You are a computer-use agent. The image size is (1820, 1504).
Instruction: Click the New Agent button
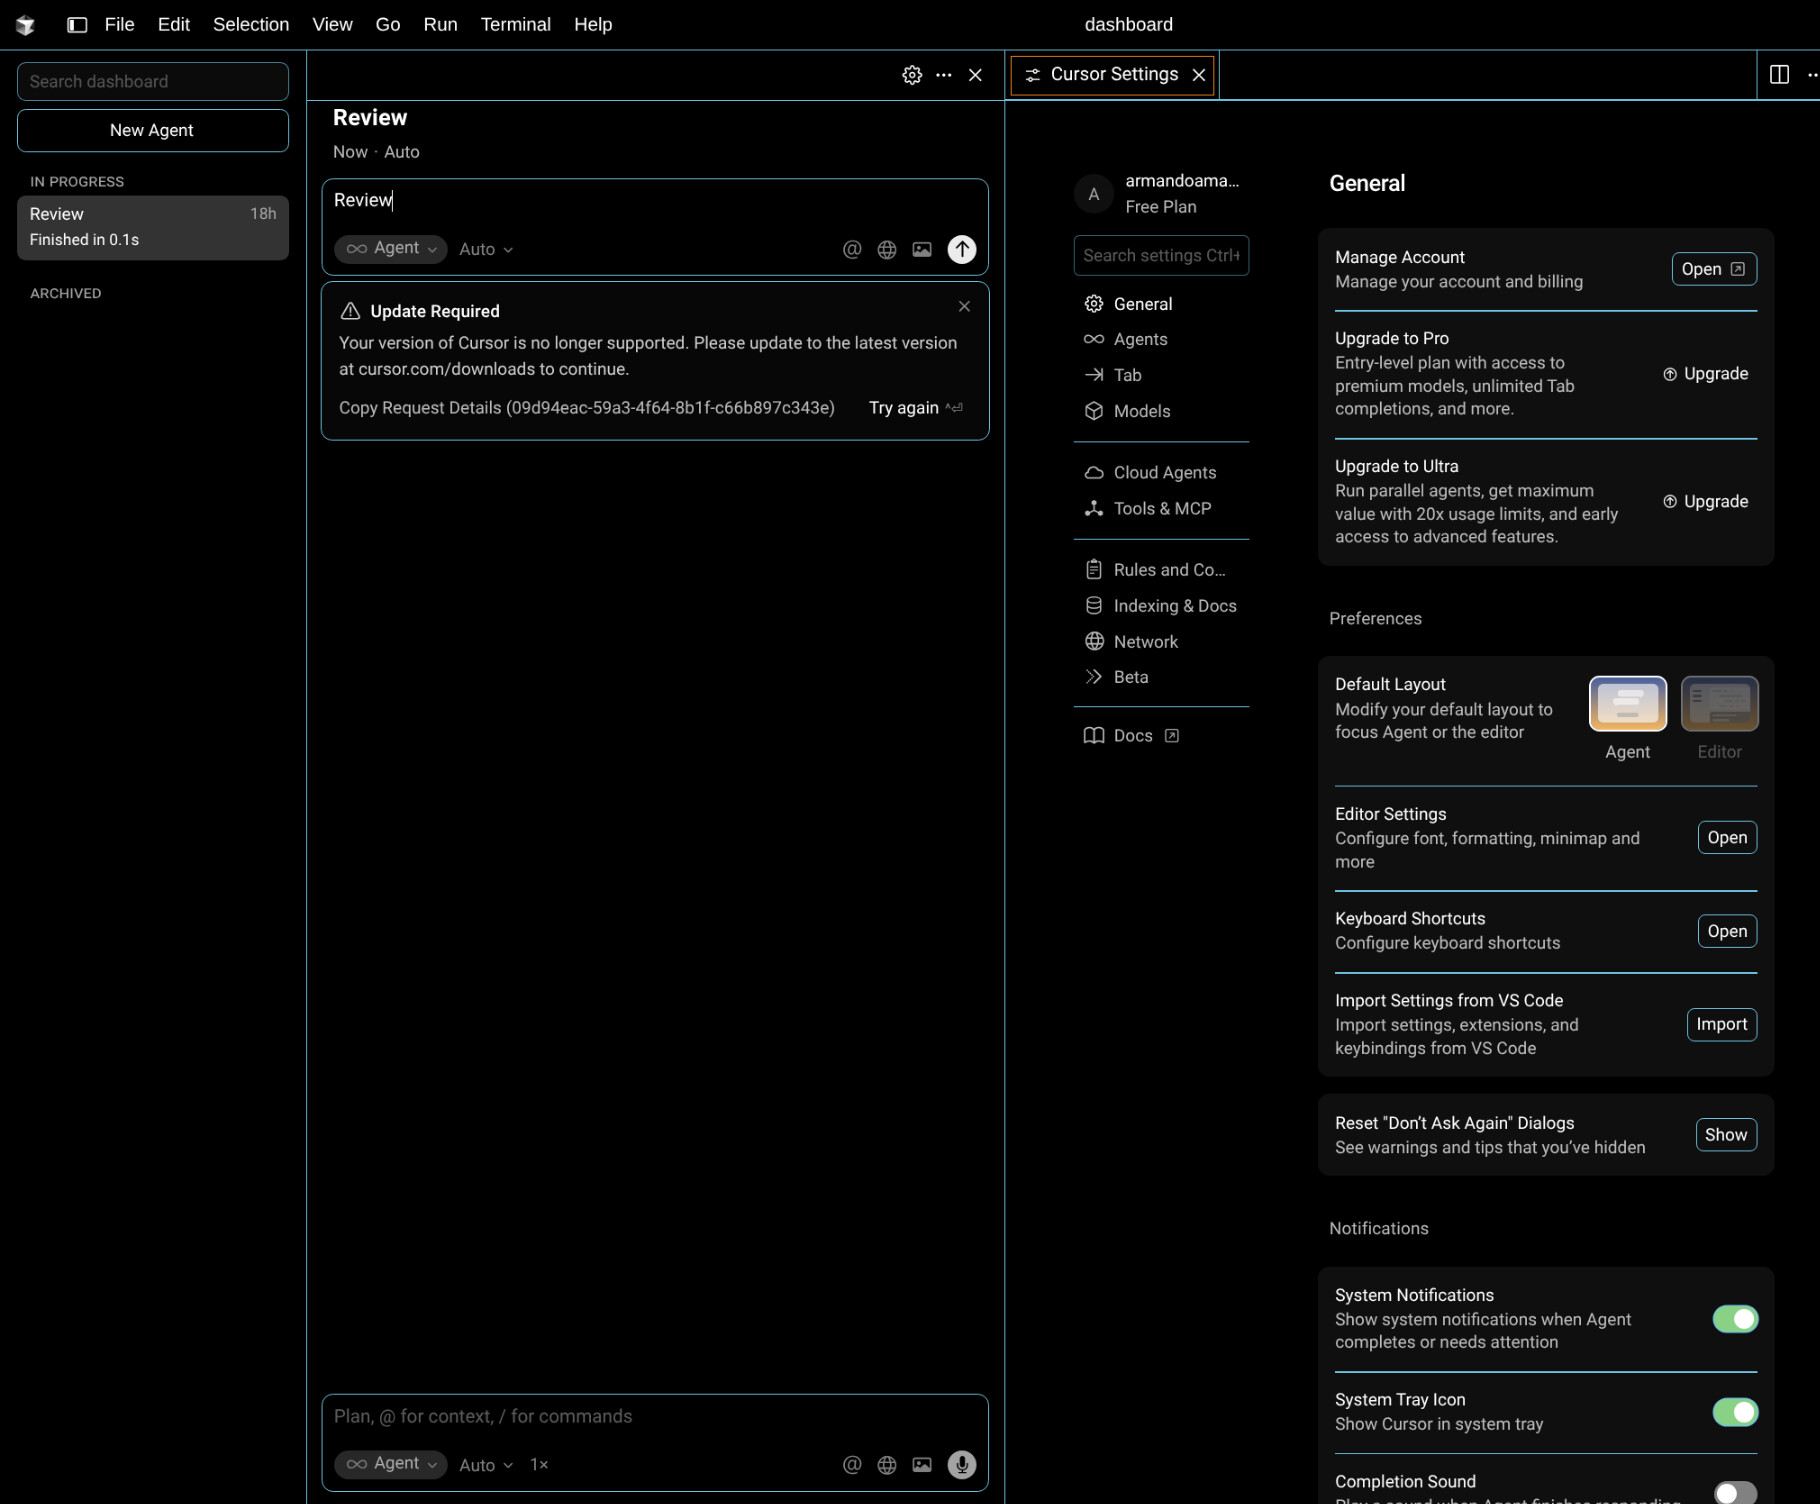(153, 131)
